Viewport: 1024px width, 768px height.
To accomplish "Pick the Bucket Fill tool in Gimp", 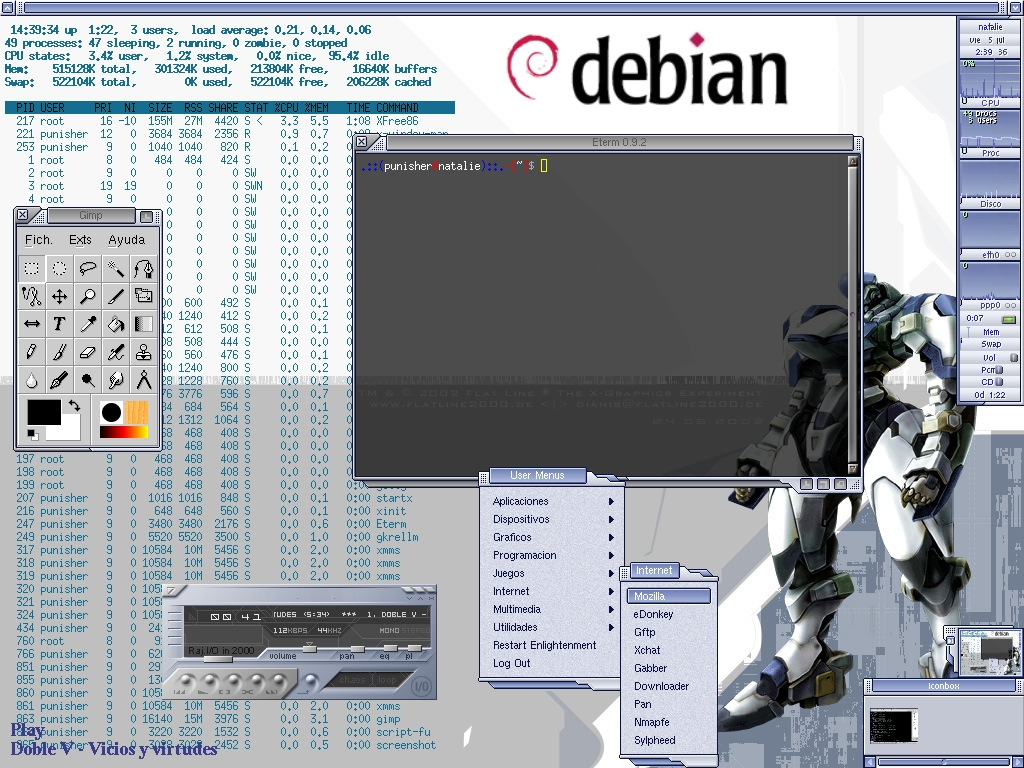I will [x=116, y=323].
